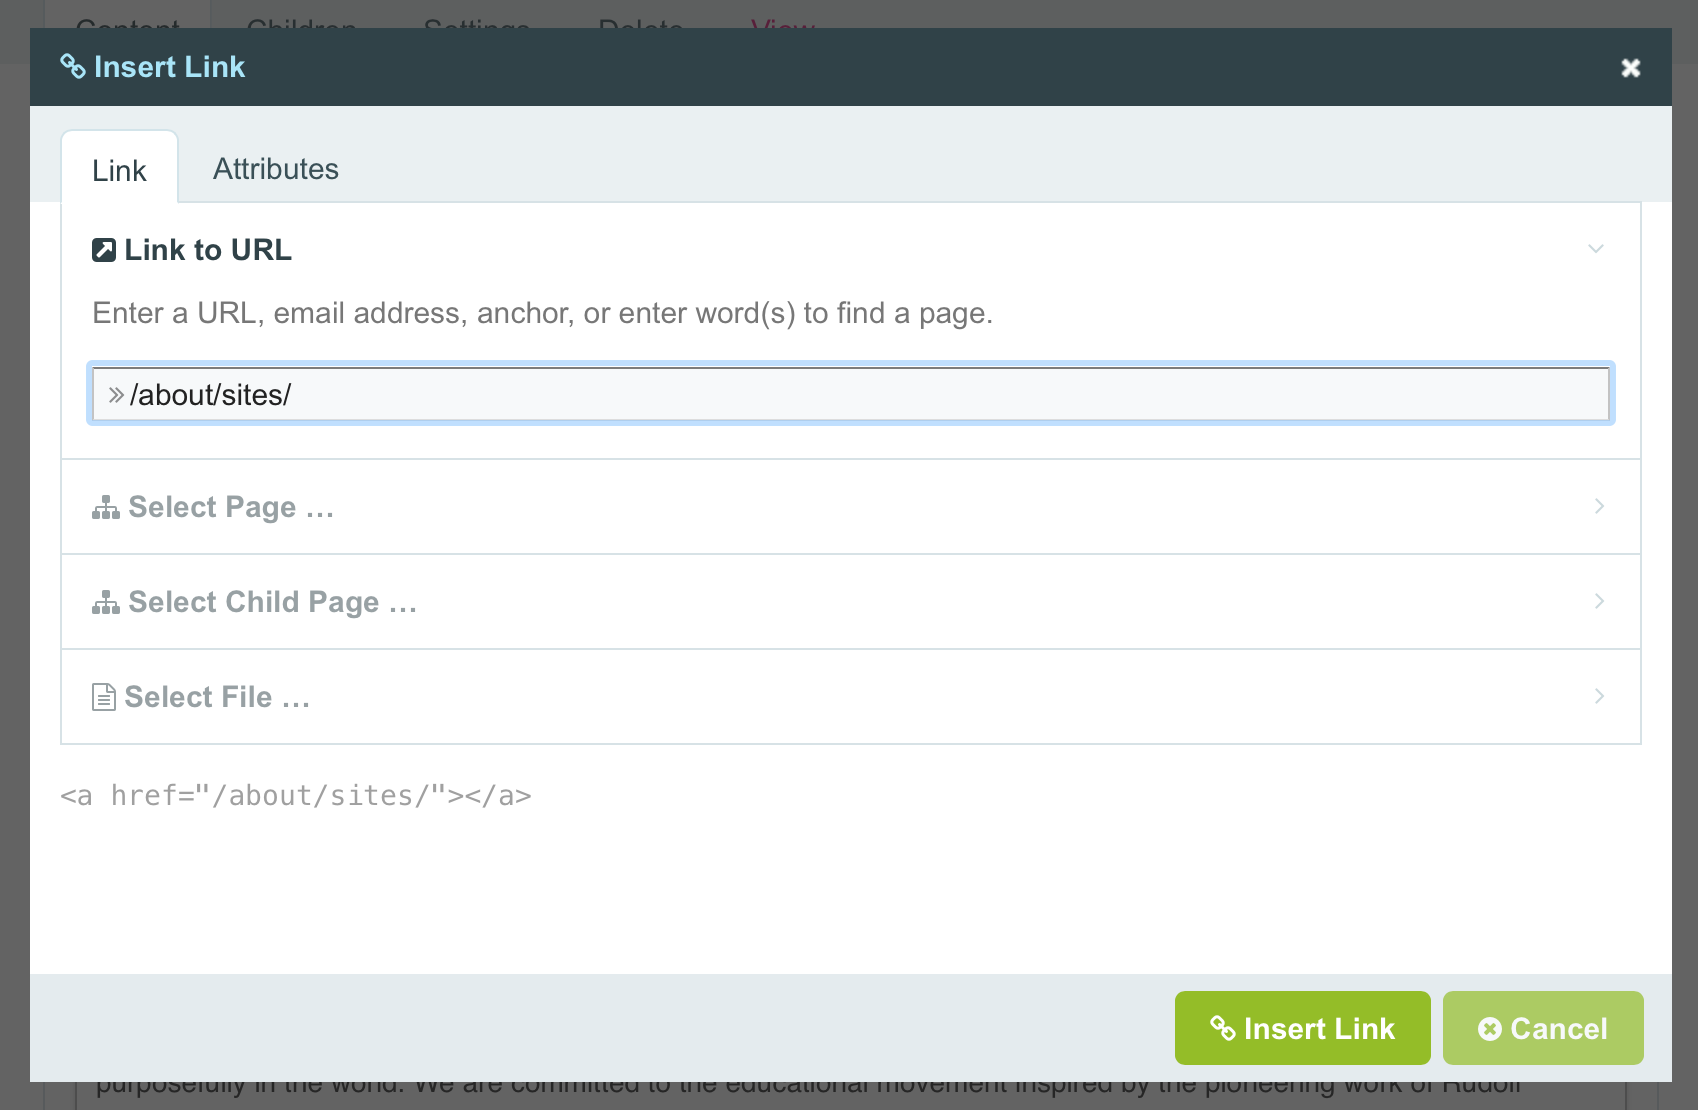Click the document icon next to Select File
The image size is (1698, 1110).
point(104,697)
